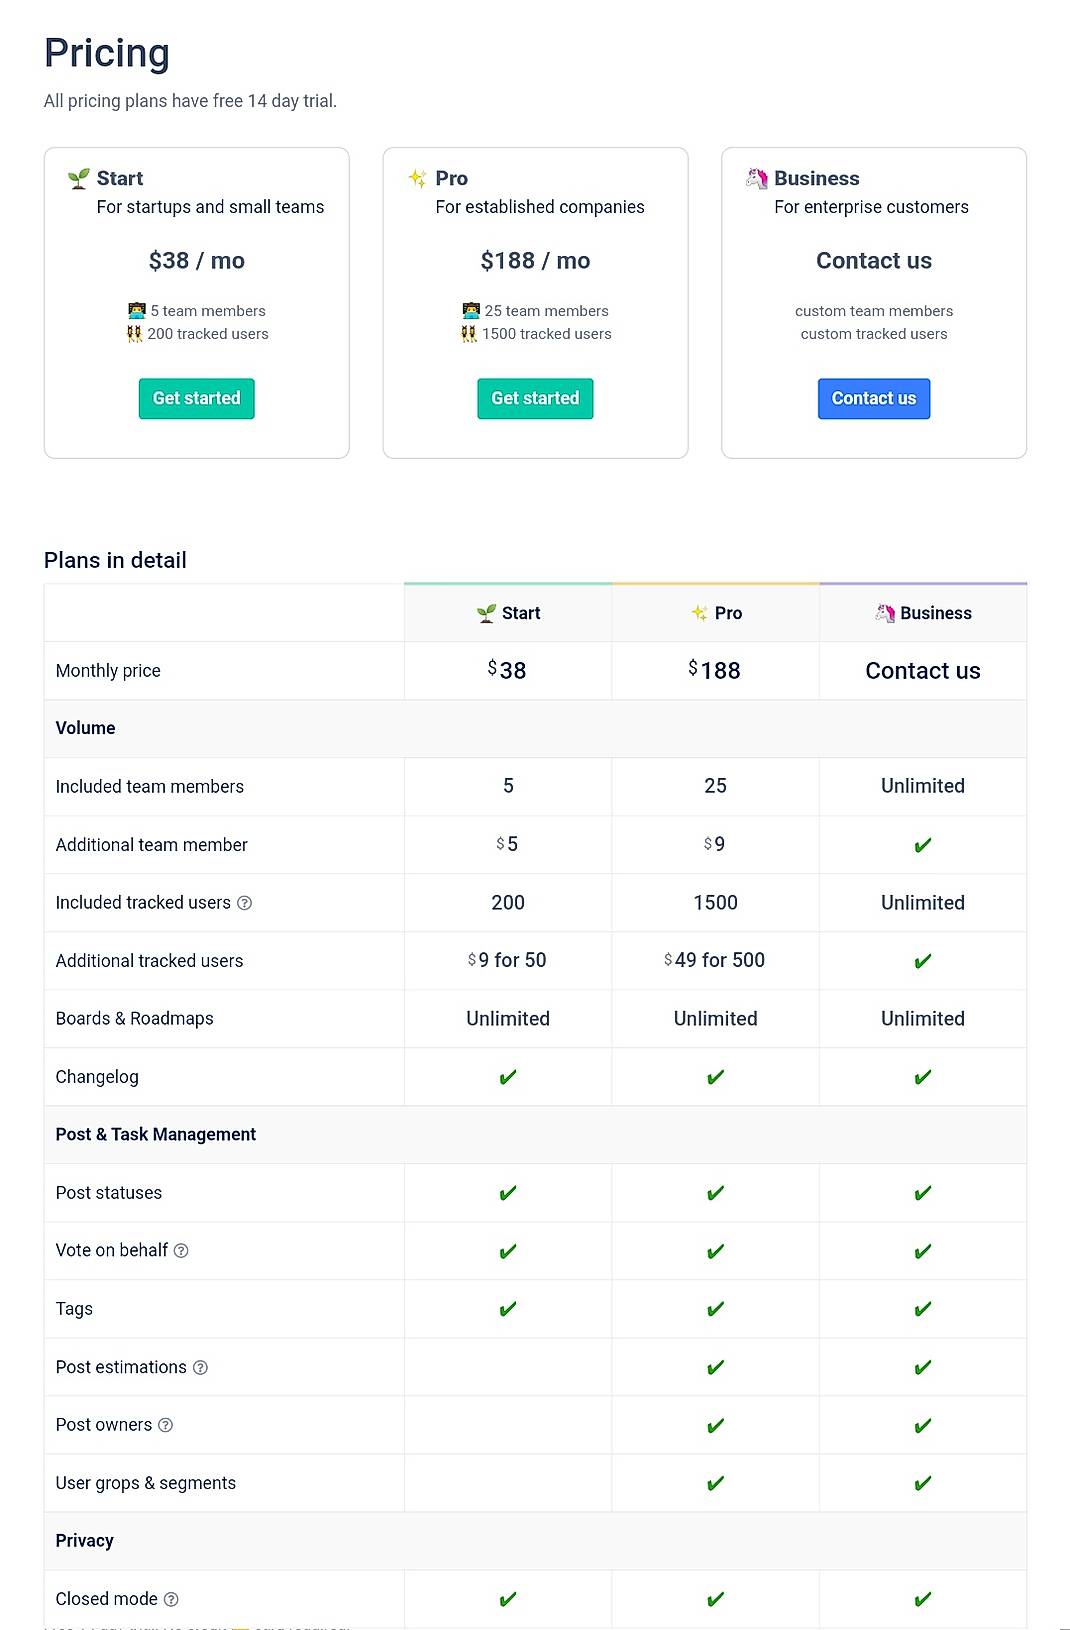Open help icon beside Post estimations
This screenshot has height=1630, width=1070.
click(x=200, y=1367)
